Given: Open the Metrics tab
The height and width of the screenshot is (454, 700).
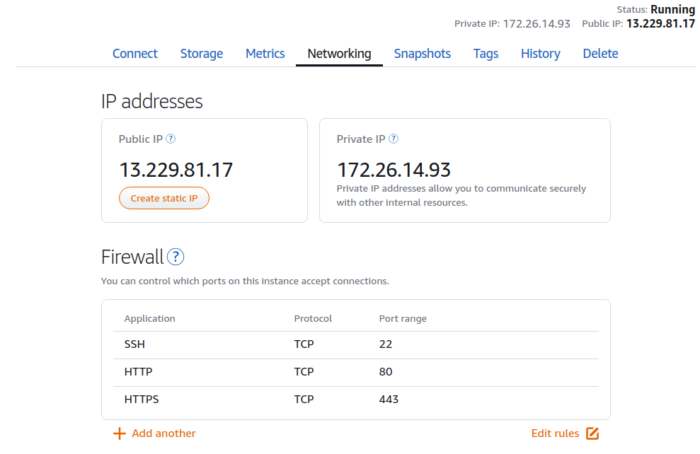Looking at the screenshot, I should click(x=265, y=54).
